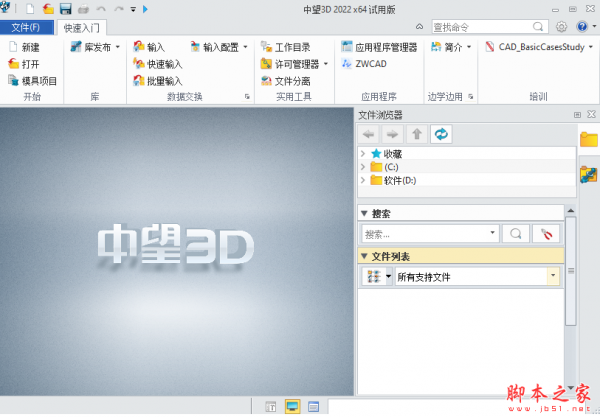This screenshot has width=600, height=417.
Task: Click the panel vertical scrollbar up arrow
Action: (x=571, y=211)
